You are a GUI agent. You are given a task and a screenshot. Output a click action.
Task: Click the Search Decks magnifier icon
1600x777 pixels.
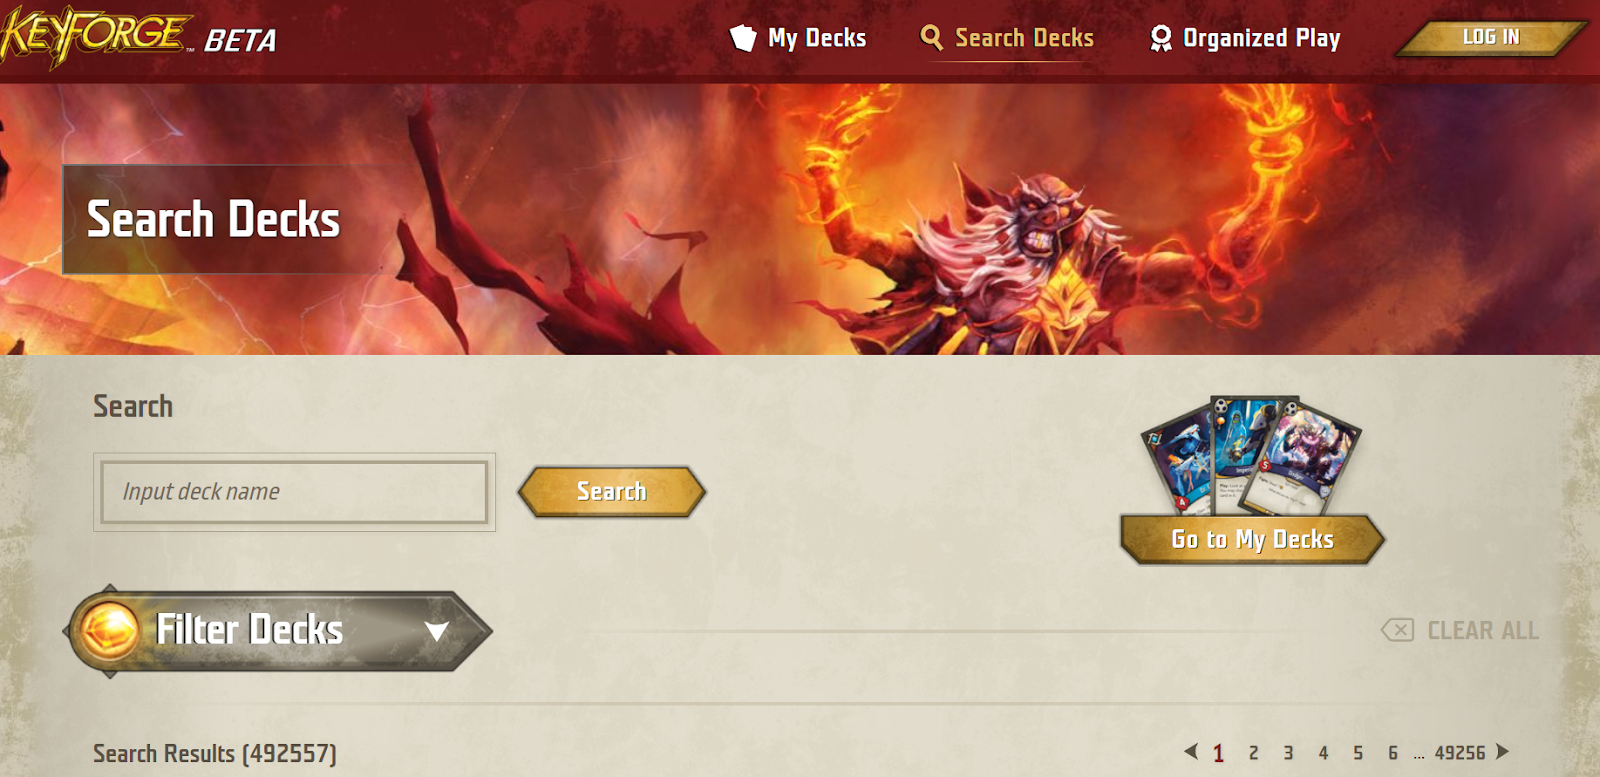(x=931, y=38)
